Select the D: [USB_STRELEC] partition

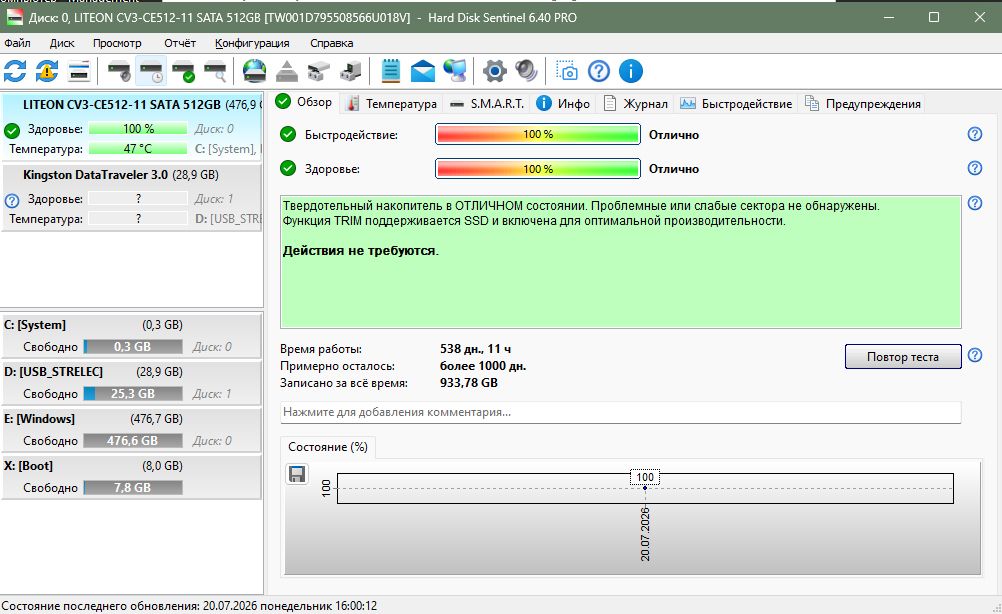[x=132, y=382]
